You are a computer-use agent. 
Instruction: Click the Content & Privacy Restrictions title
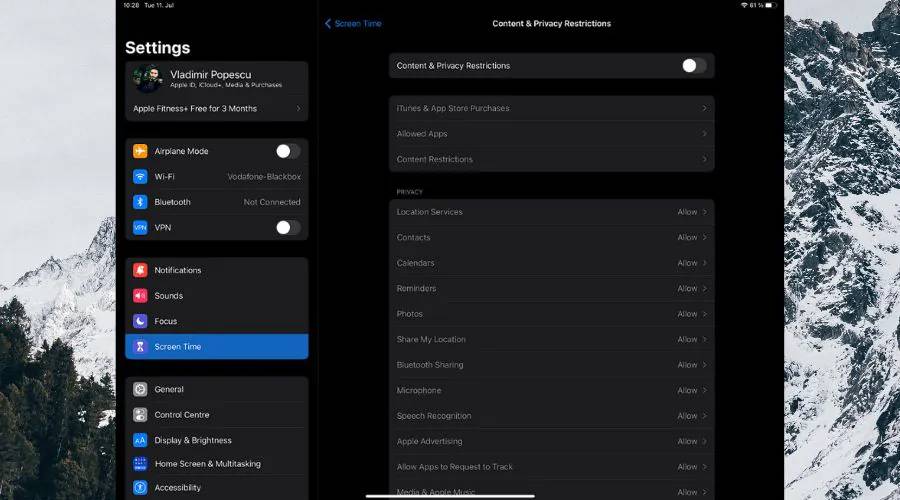coord(552,24)
